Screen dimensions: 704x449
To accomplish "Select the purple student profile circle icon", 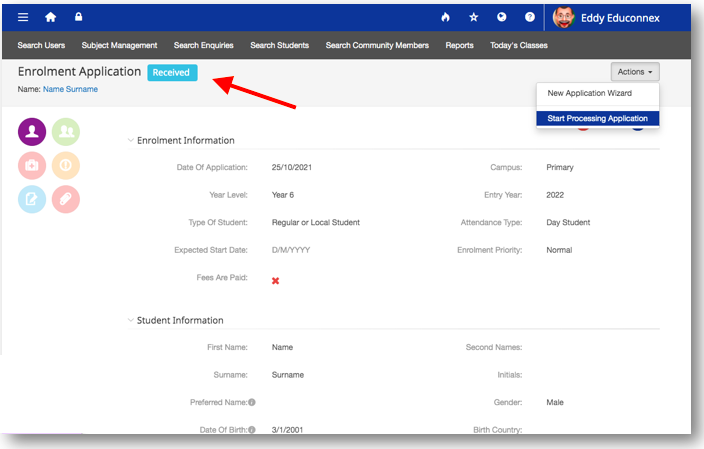I will click(x=32, y=132).
